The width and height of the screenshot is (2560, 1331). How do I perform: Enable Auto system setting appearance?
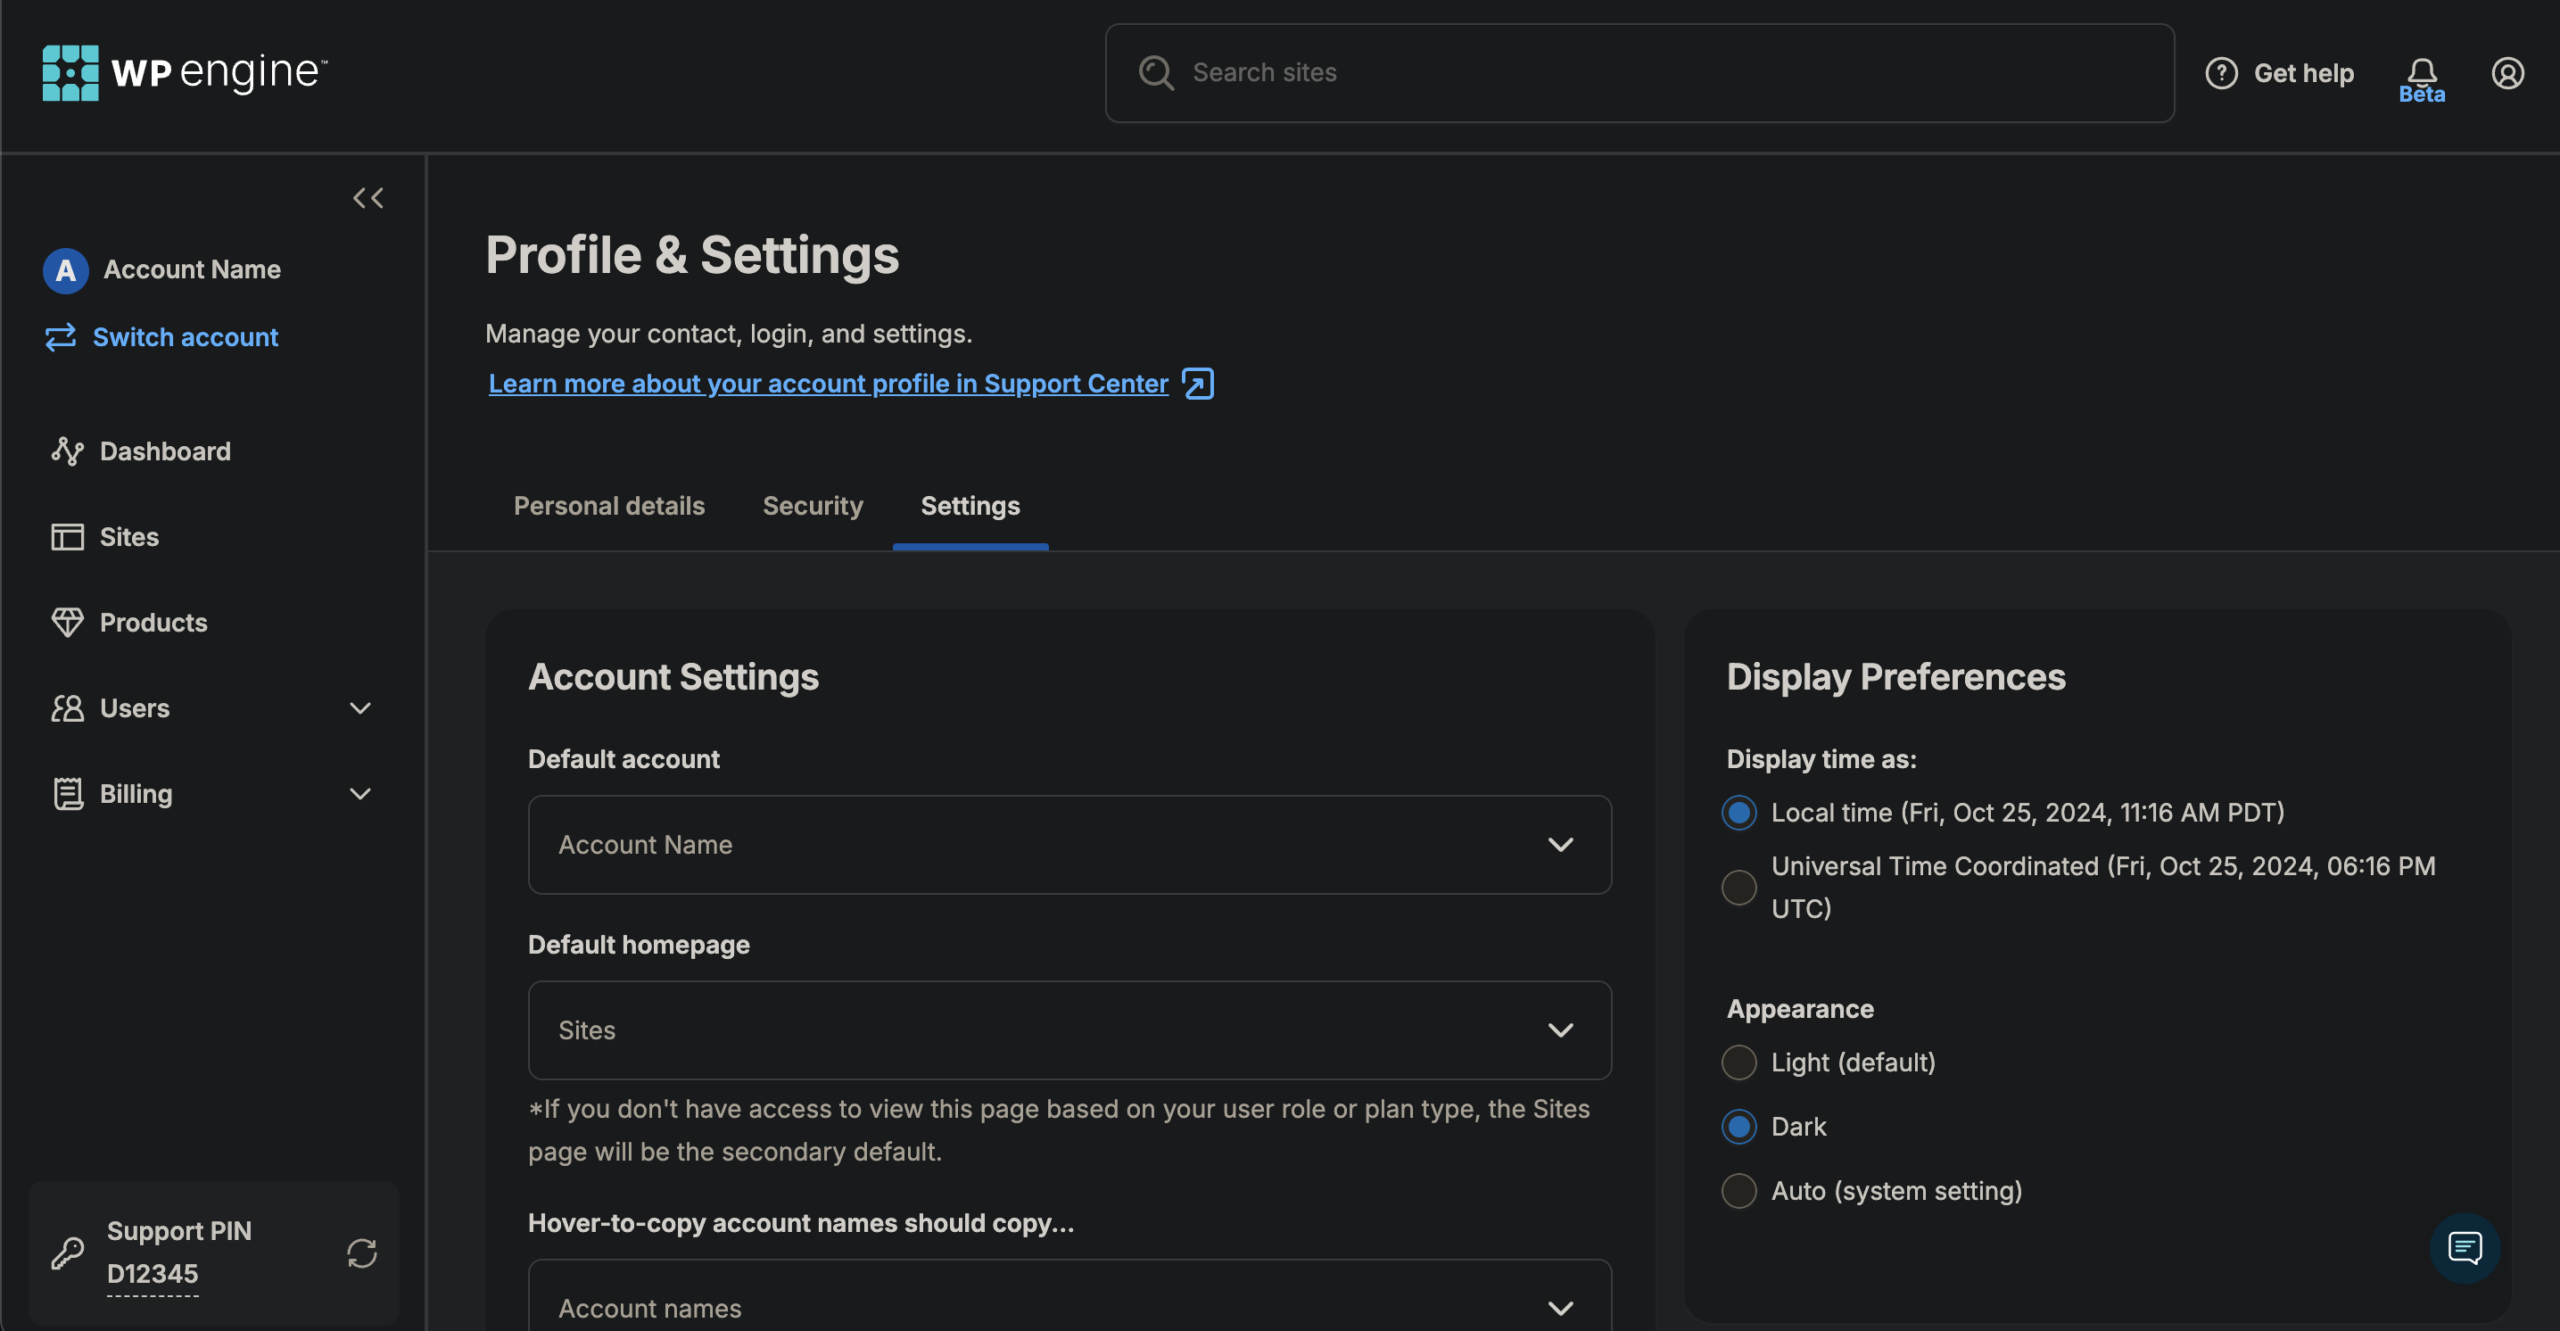(1739, 1190)
